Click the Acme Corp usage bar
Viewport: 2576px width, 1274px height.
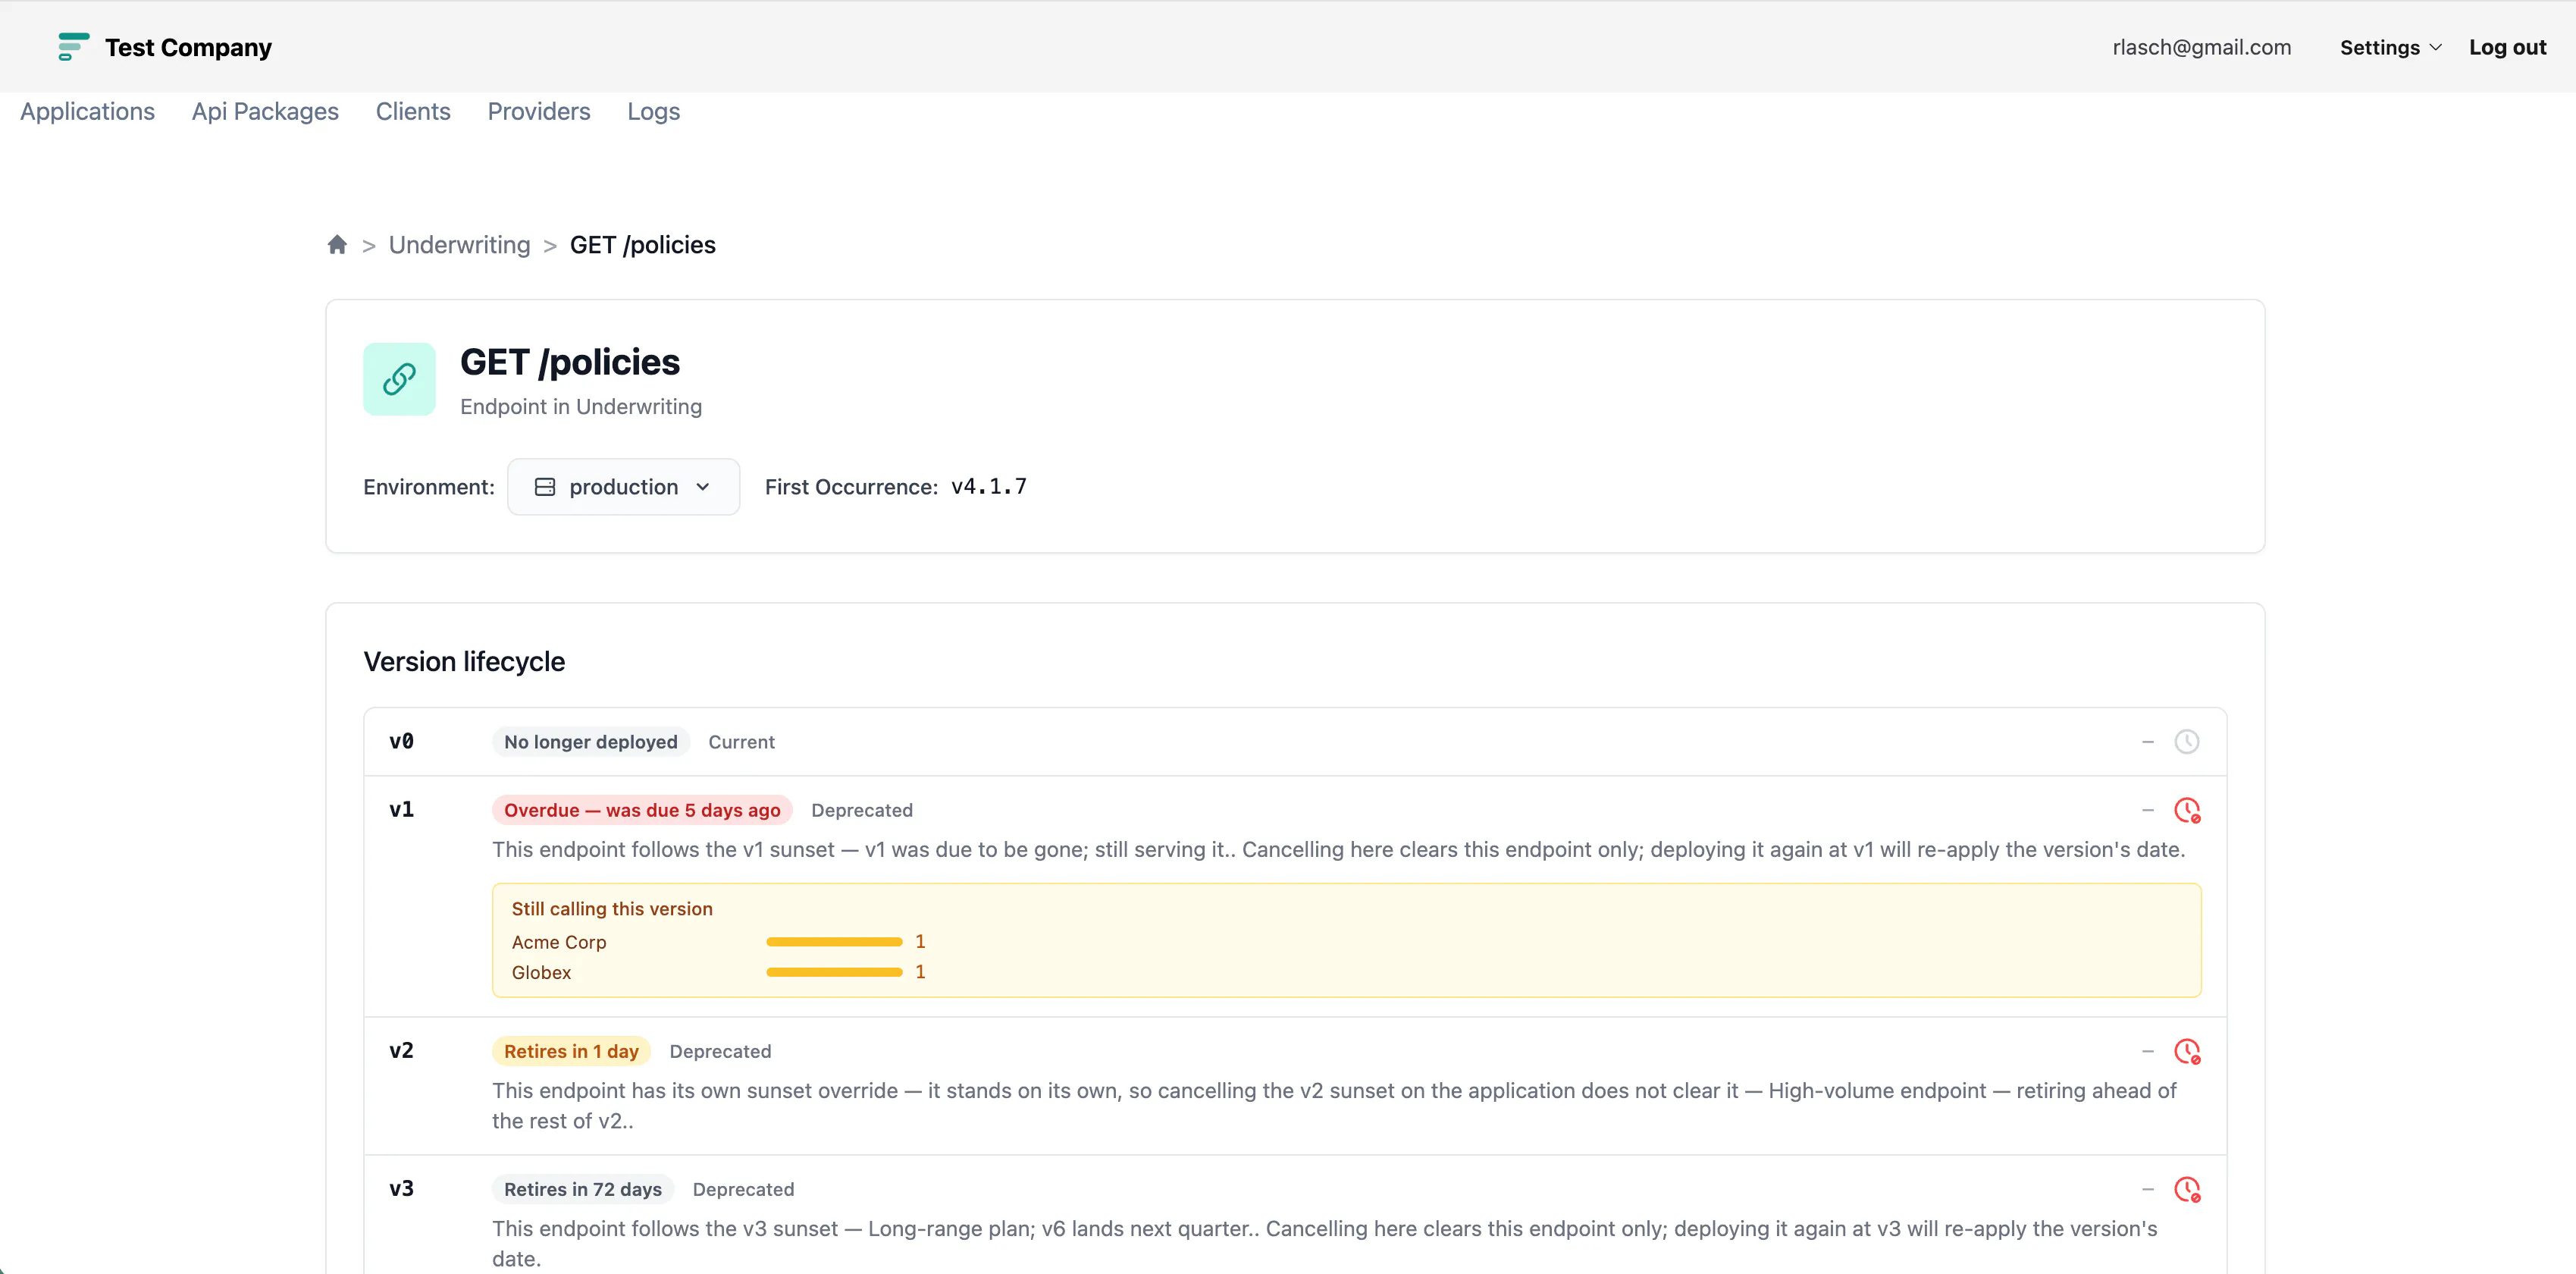(x=834, y=942)
